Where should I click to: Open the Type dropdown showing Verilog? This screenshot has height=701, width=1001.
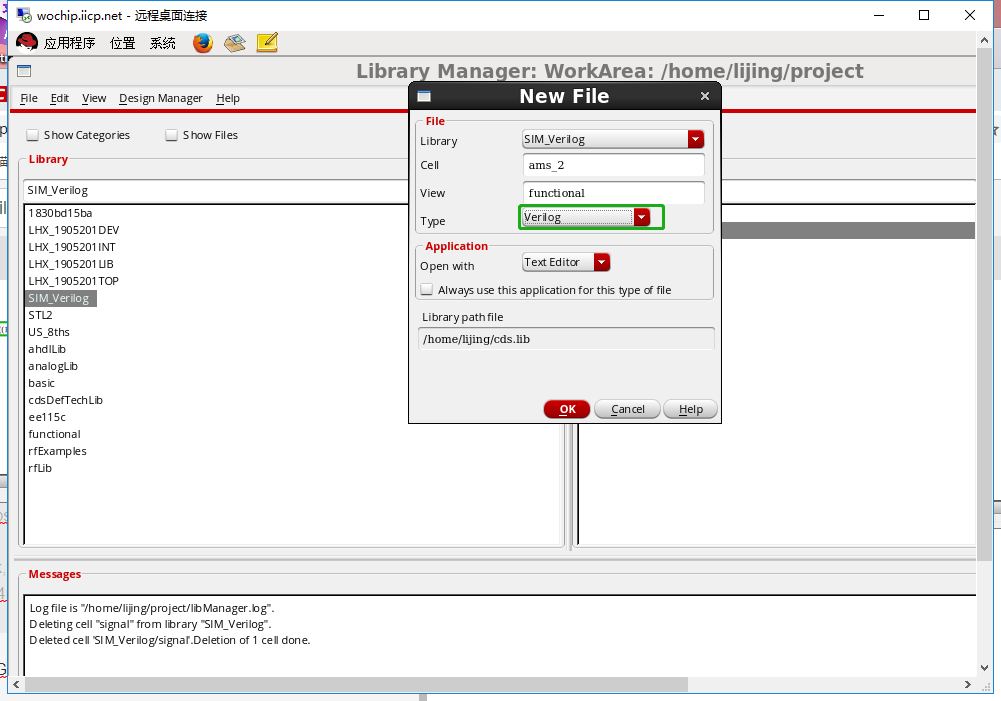642,216
